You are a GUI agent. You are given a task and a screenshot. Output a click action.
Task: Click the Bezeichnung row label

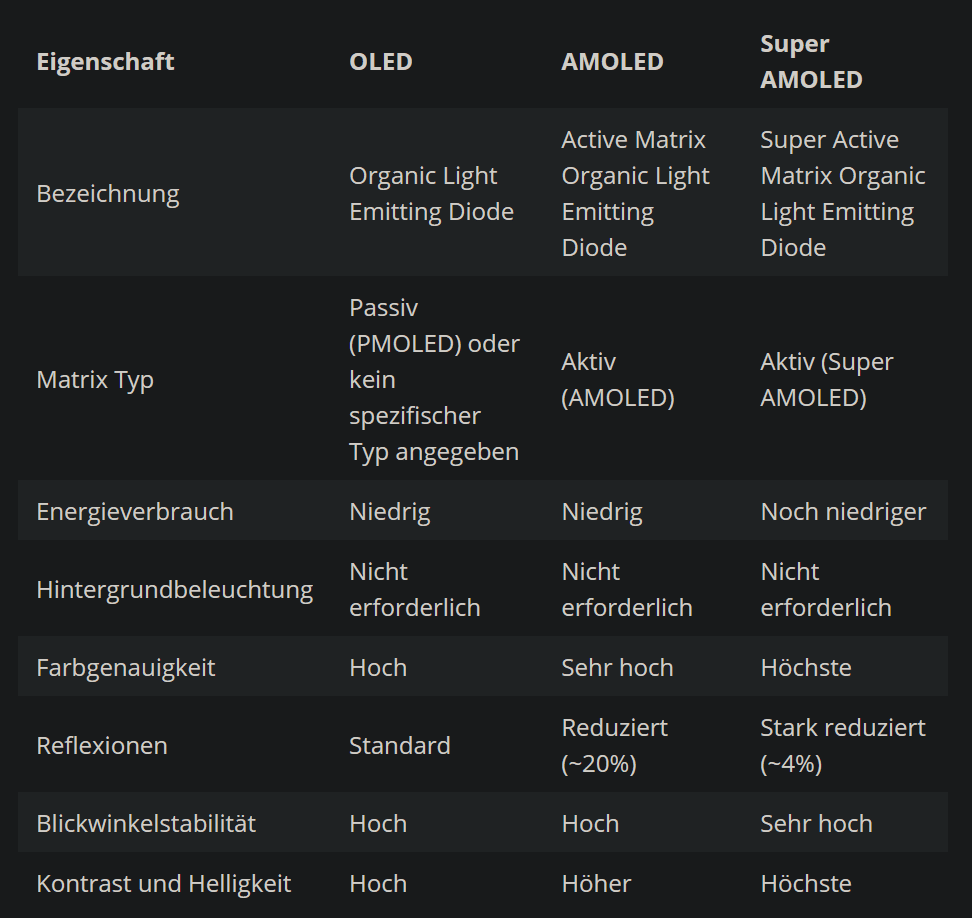[x=108, y=194]
